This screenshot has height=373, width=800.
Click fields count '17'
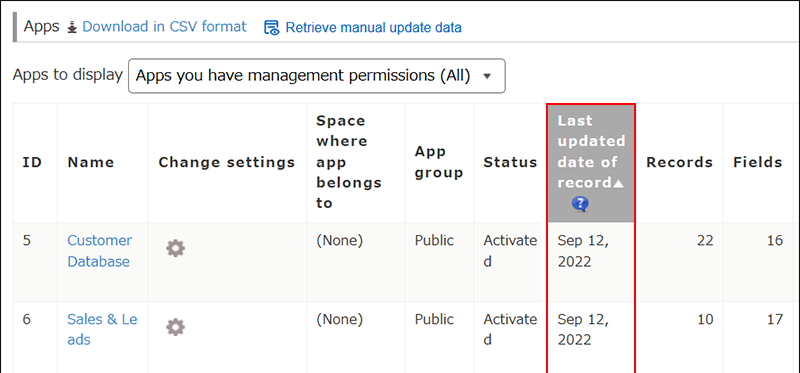tap(774, 319)
